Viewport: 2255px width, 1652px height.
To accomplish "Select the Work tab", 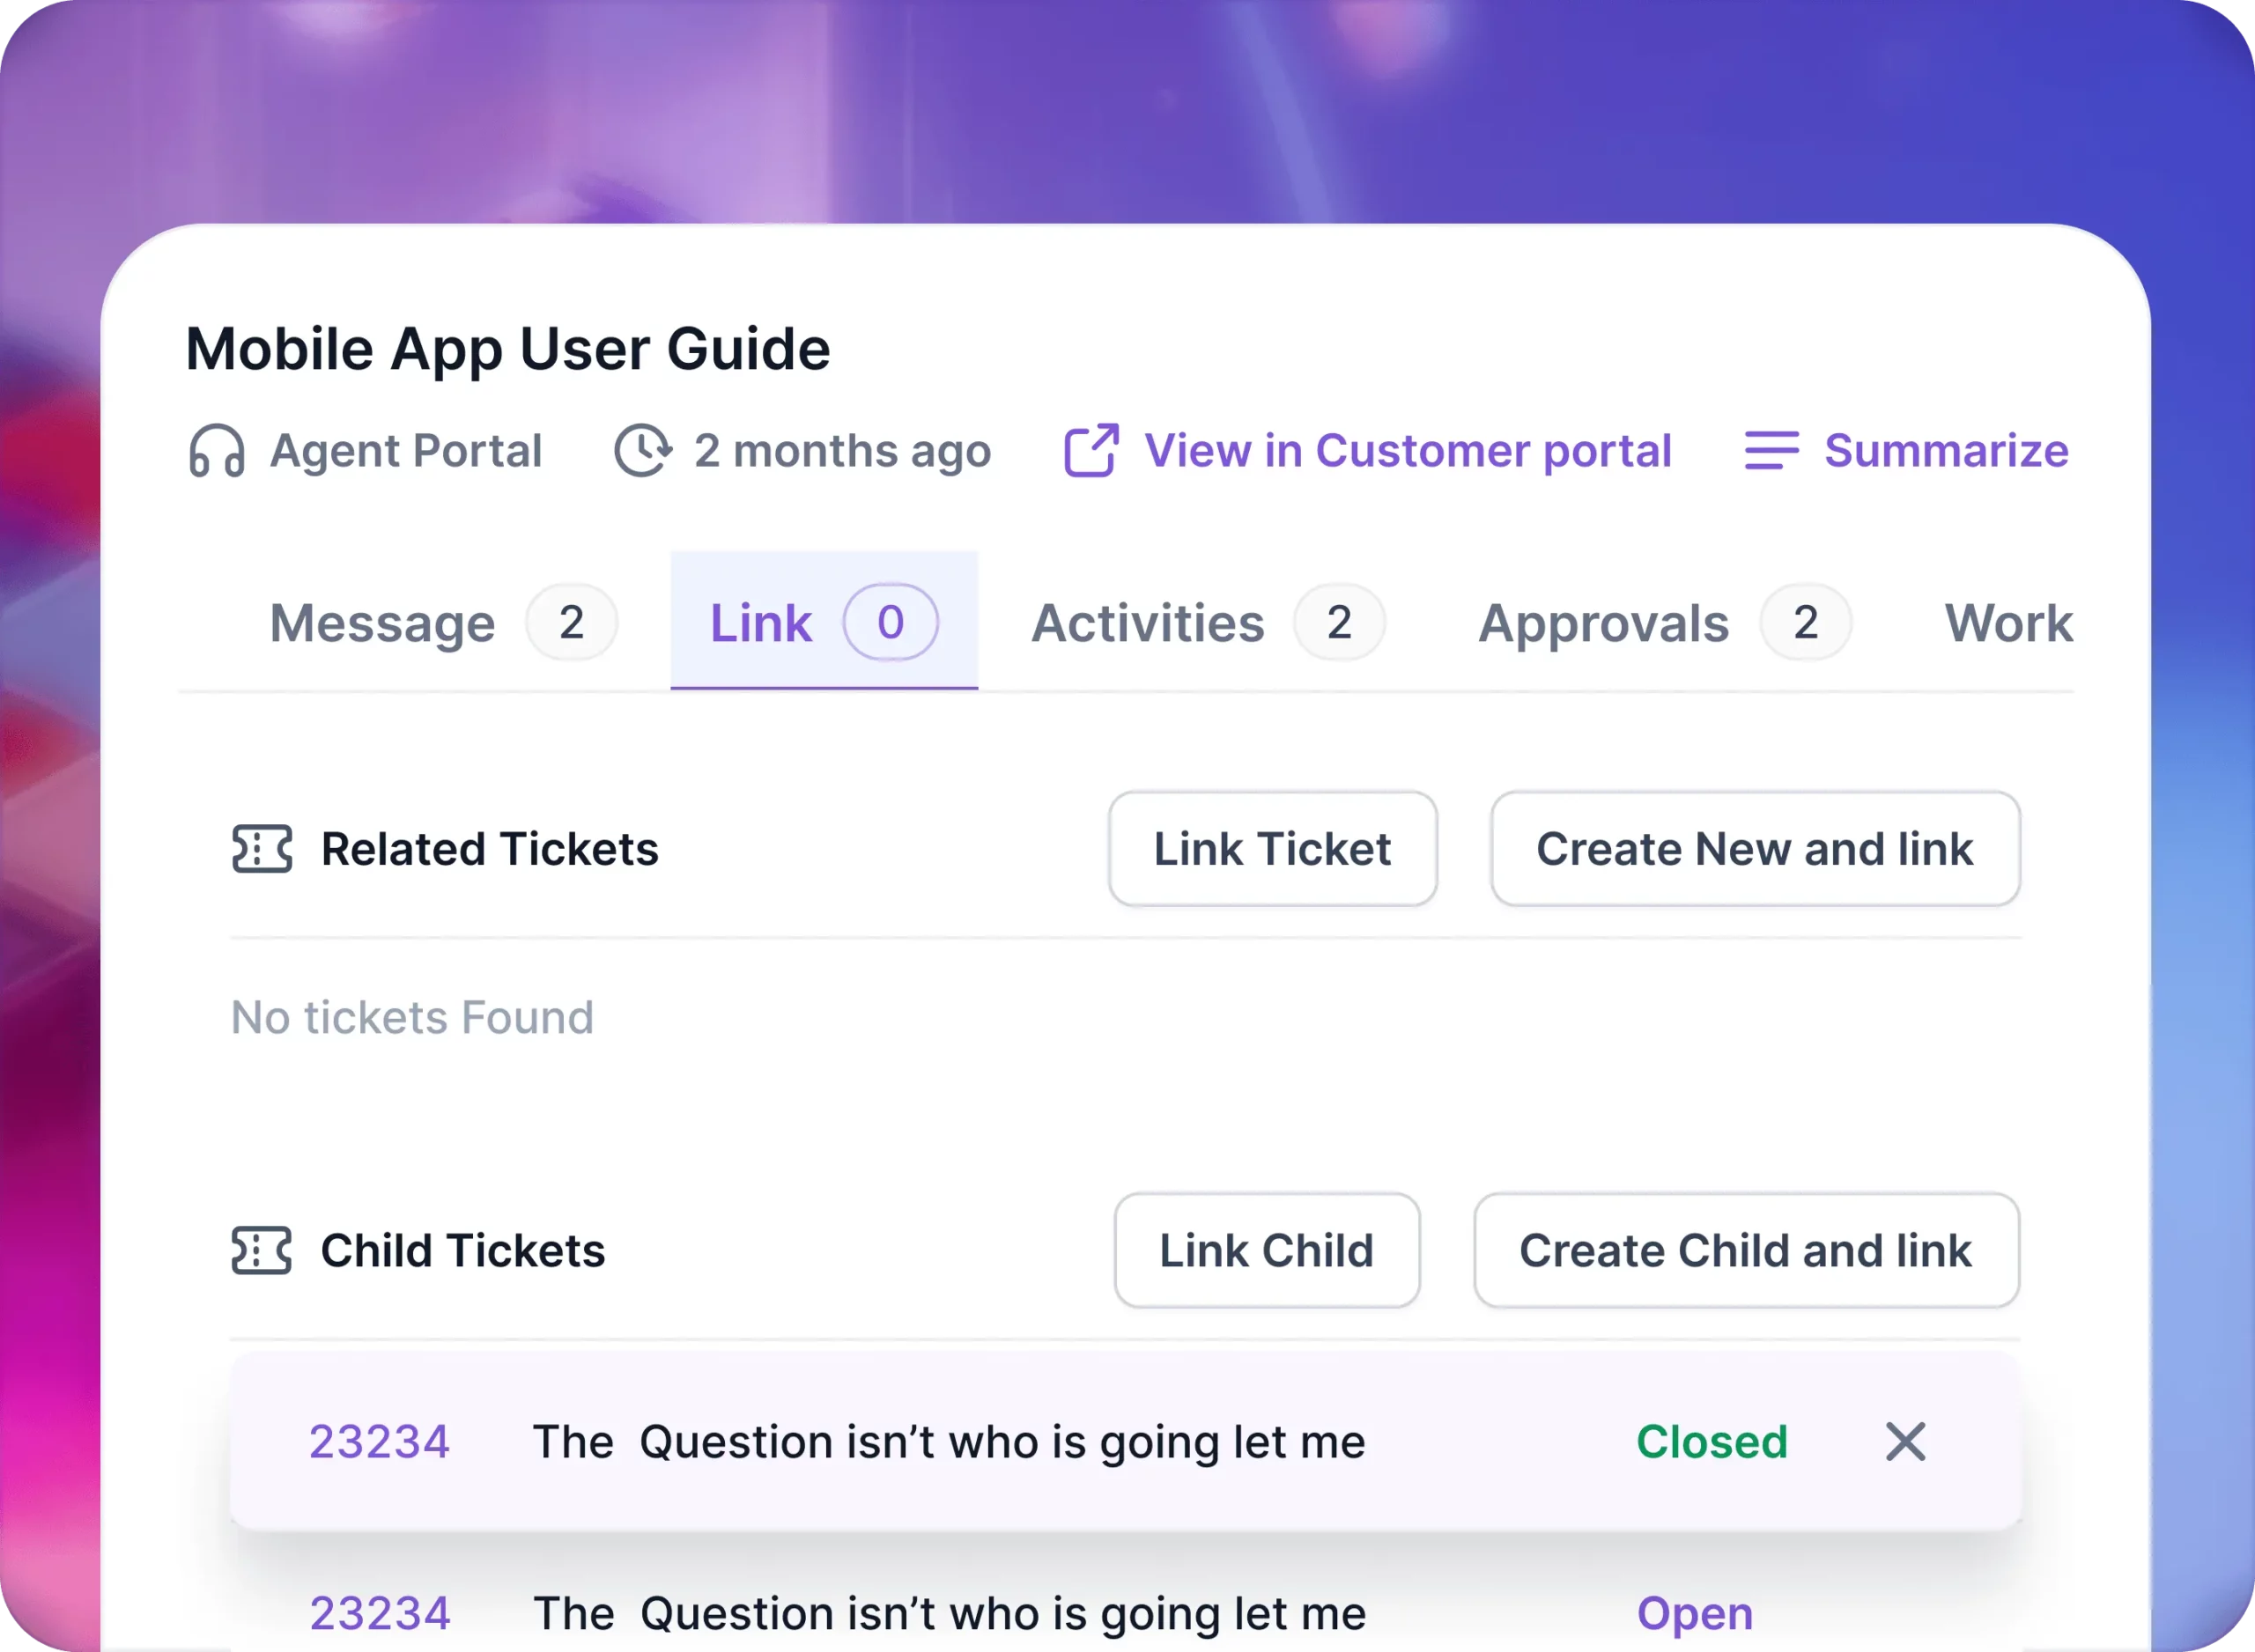I will tap(2009, 622).
